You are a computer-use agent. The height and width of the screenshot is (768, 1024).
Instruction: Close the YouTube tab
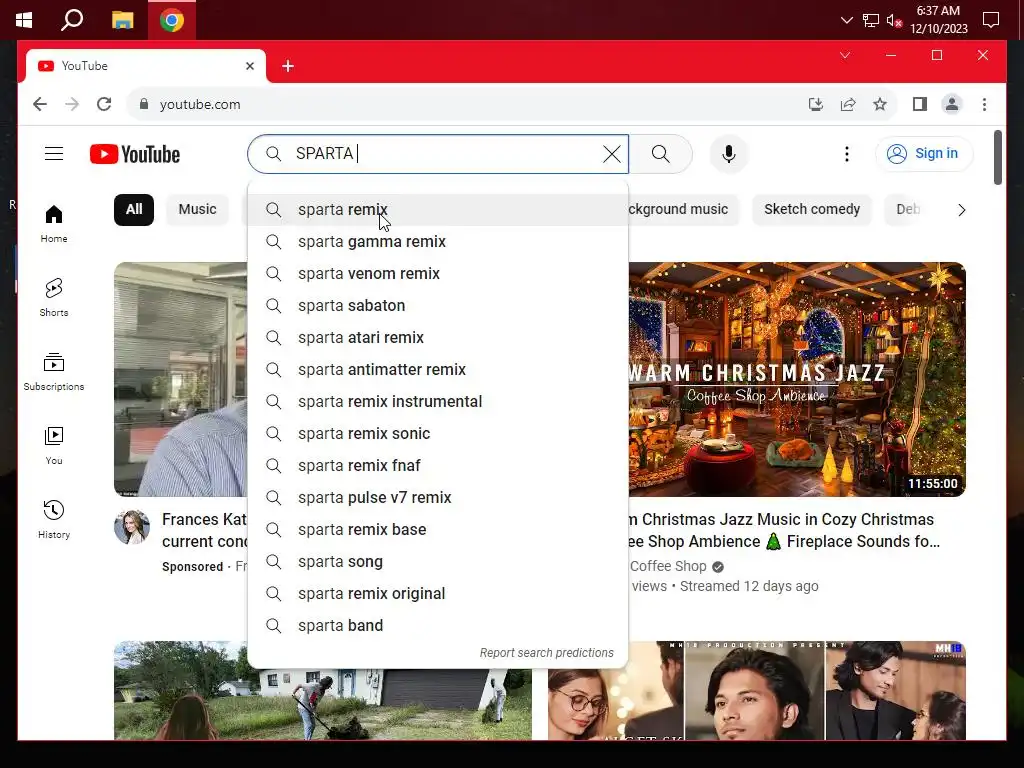click(x=249, y=66)
